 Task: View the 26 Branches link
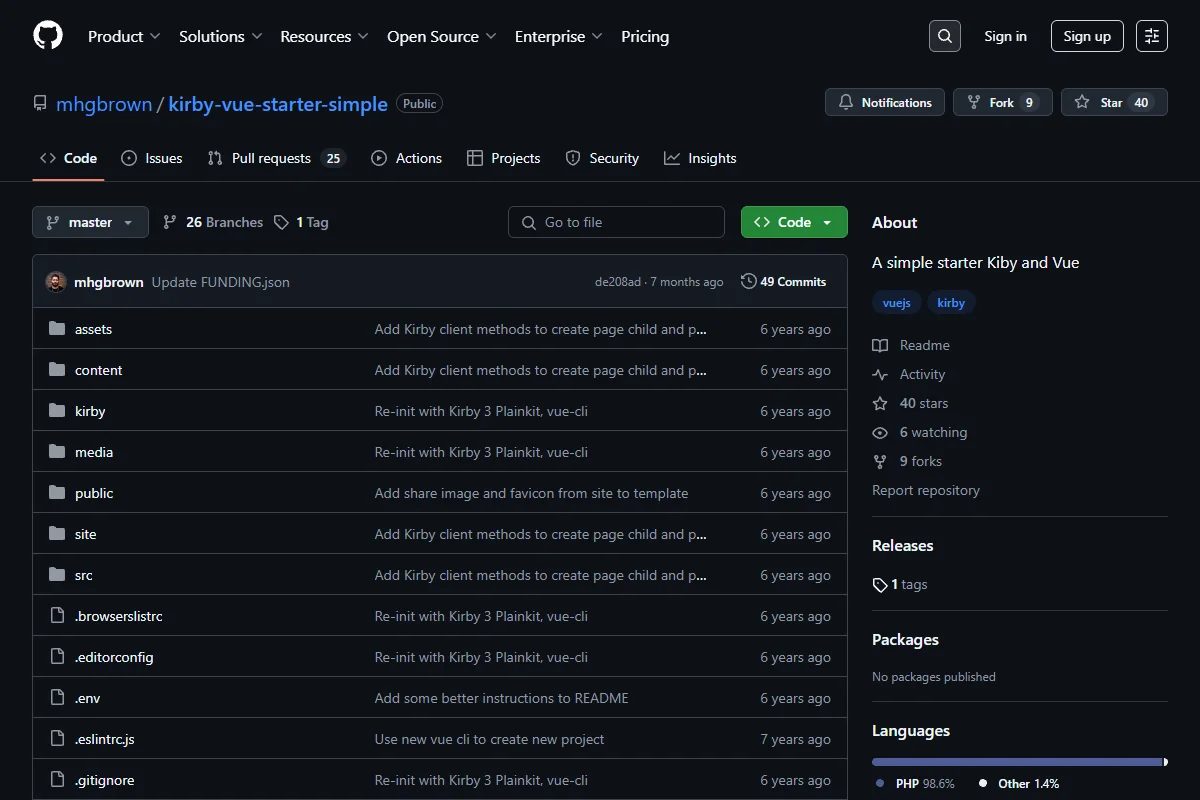click(x=213, y=222)
